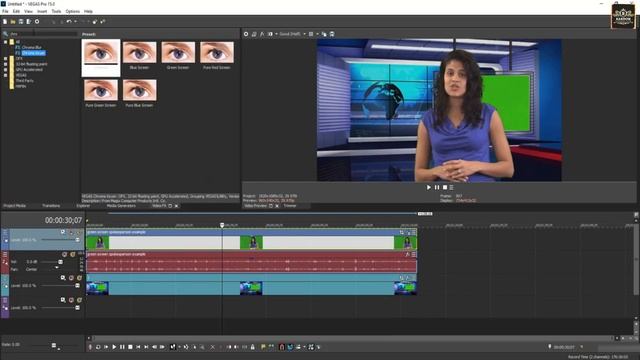Expand the All folder in FX tree
This screenshot has width=640, height=360.
(x=5, y=42)
